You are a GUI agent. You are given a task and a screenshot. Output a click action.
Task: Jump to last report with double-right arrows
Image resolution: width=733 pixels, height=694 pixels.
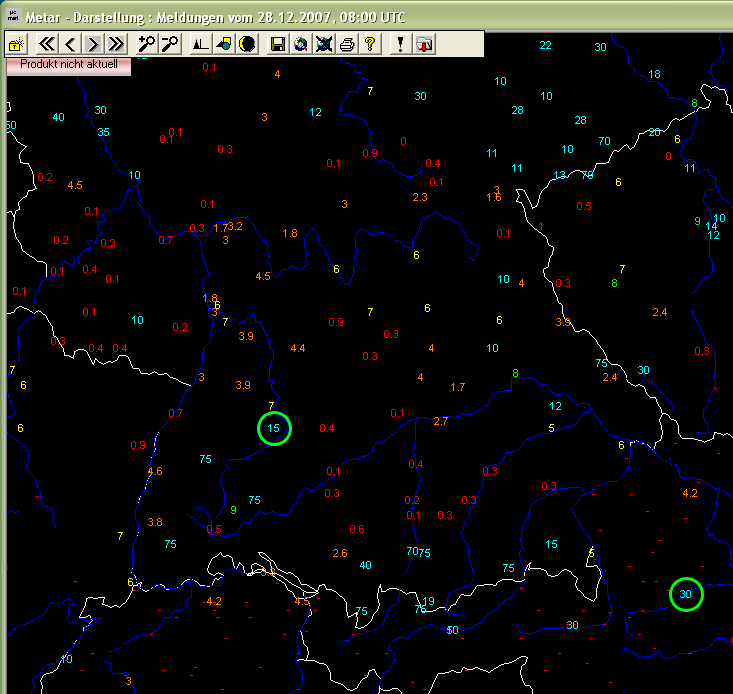pos(116,44)
